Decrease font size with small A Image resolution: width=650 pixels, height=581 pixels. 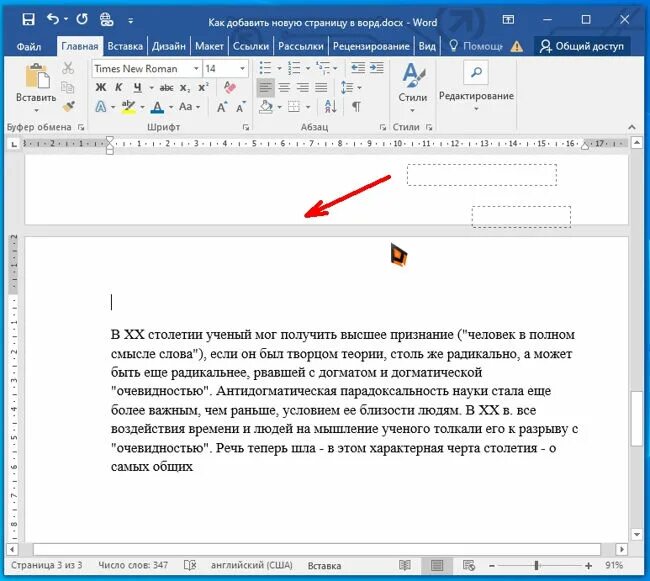click(x=241, y=107)
